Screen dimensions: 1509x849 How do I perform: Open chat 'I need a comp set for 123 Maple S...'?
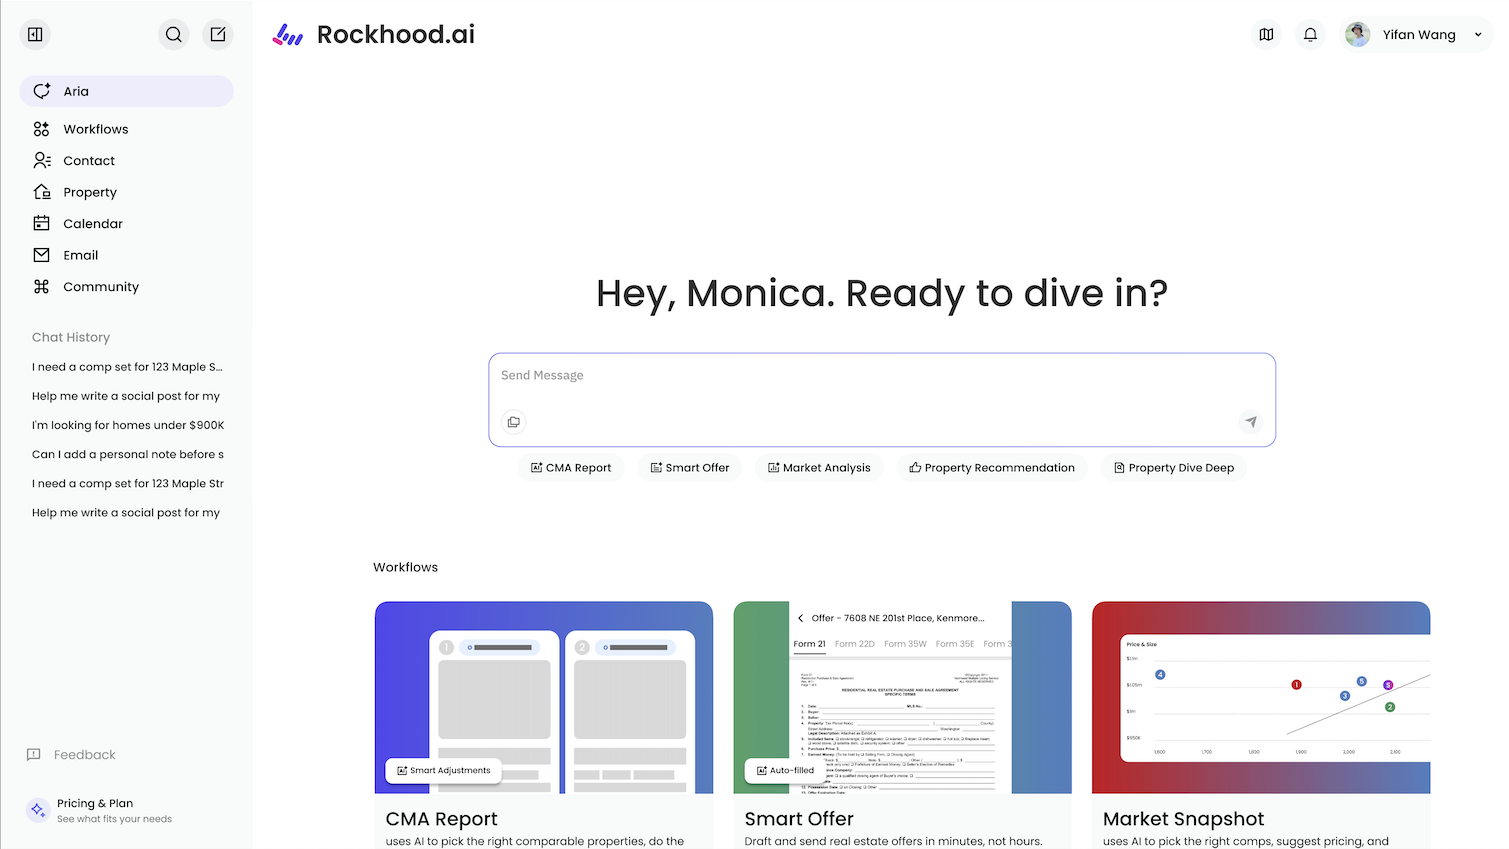pyautogui.click(x=127, y=367)
